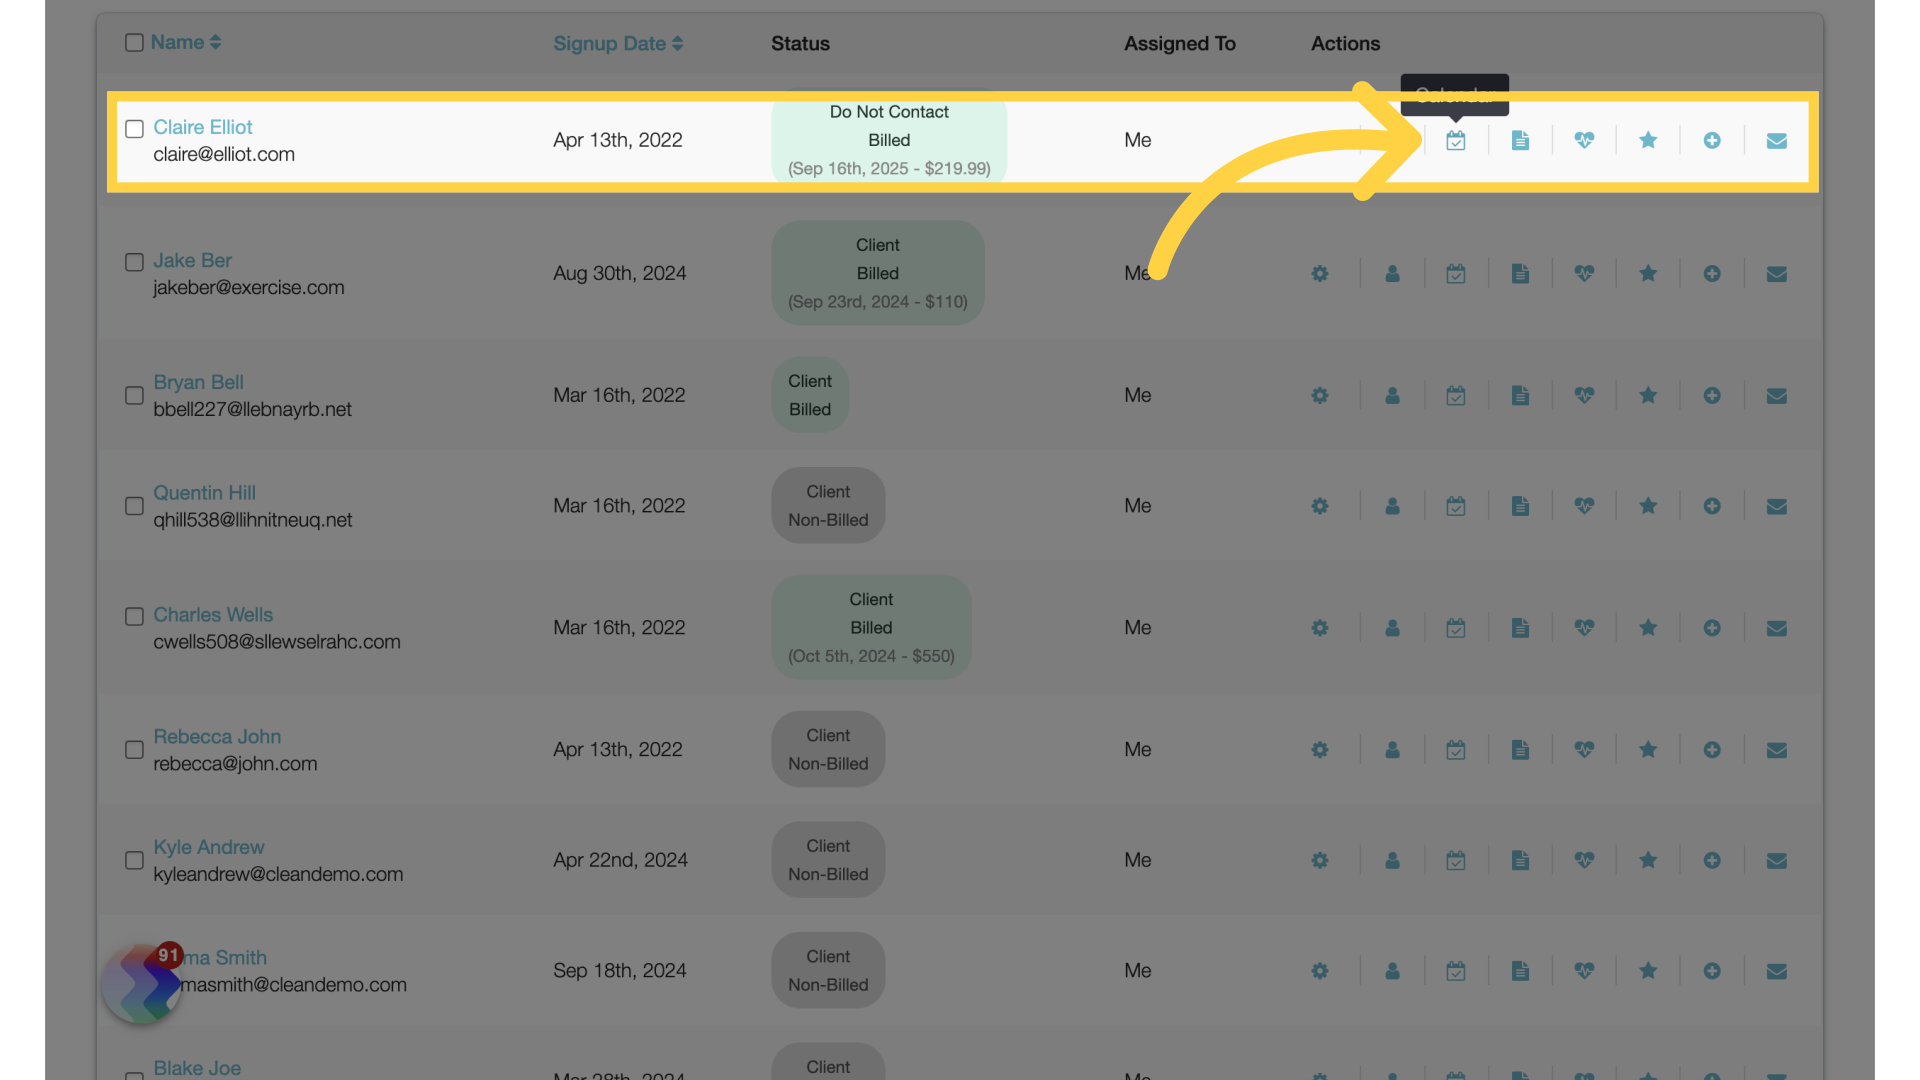This screenshot has height=1080, width=1920.
Task: Open Claire Elliot's client profile link
Action: (x=203, y=127)
